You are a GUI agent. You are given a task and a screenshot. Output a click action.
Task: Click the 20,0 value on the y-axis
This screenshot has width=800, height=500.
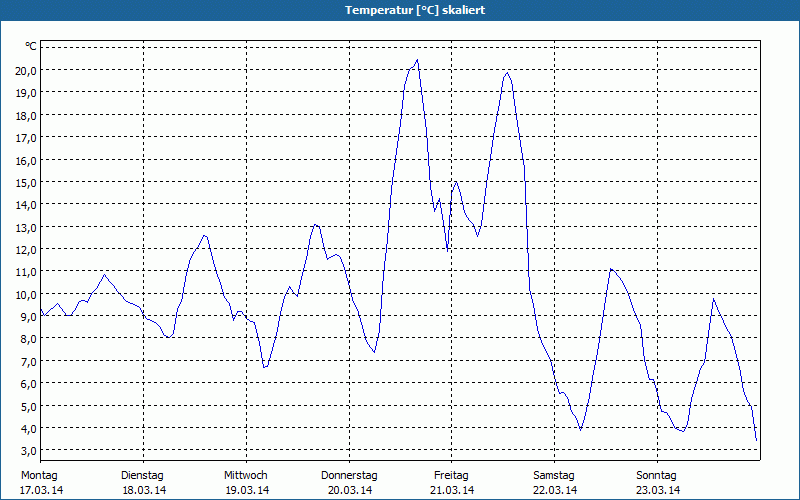[x=26, y=71]
